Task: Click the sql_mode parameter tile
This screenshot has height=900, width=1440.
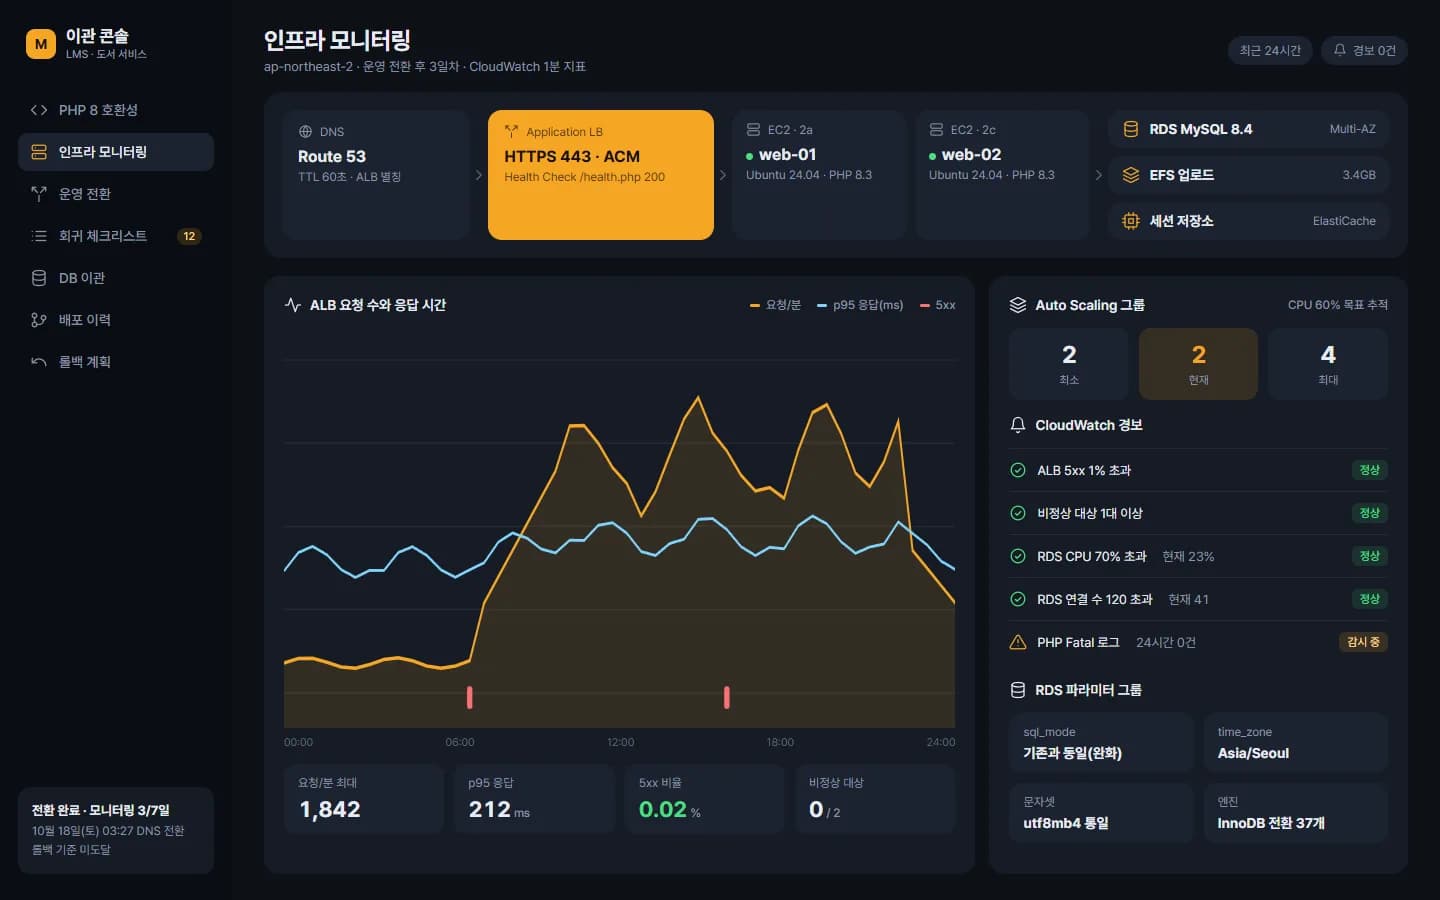Action: 1101,742
